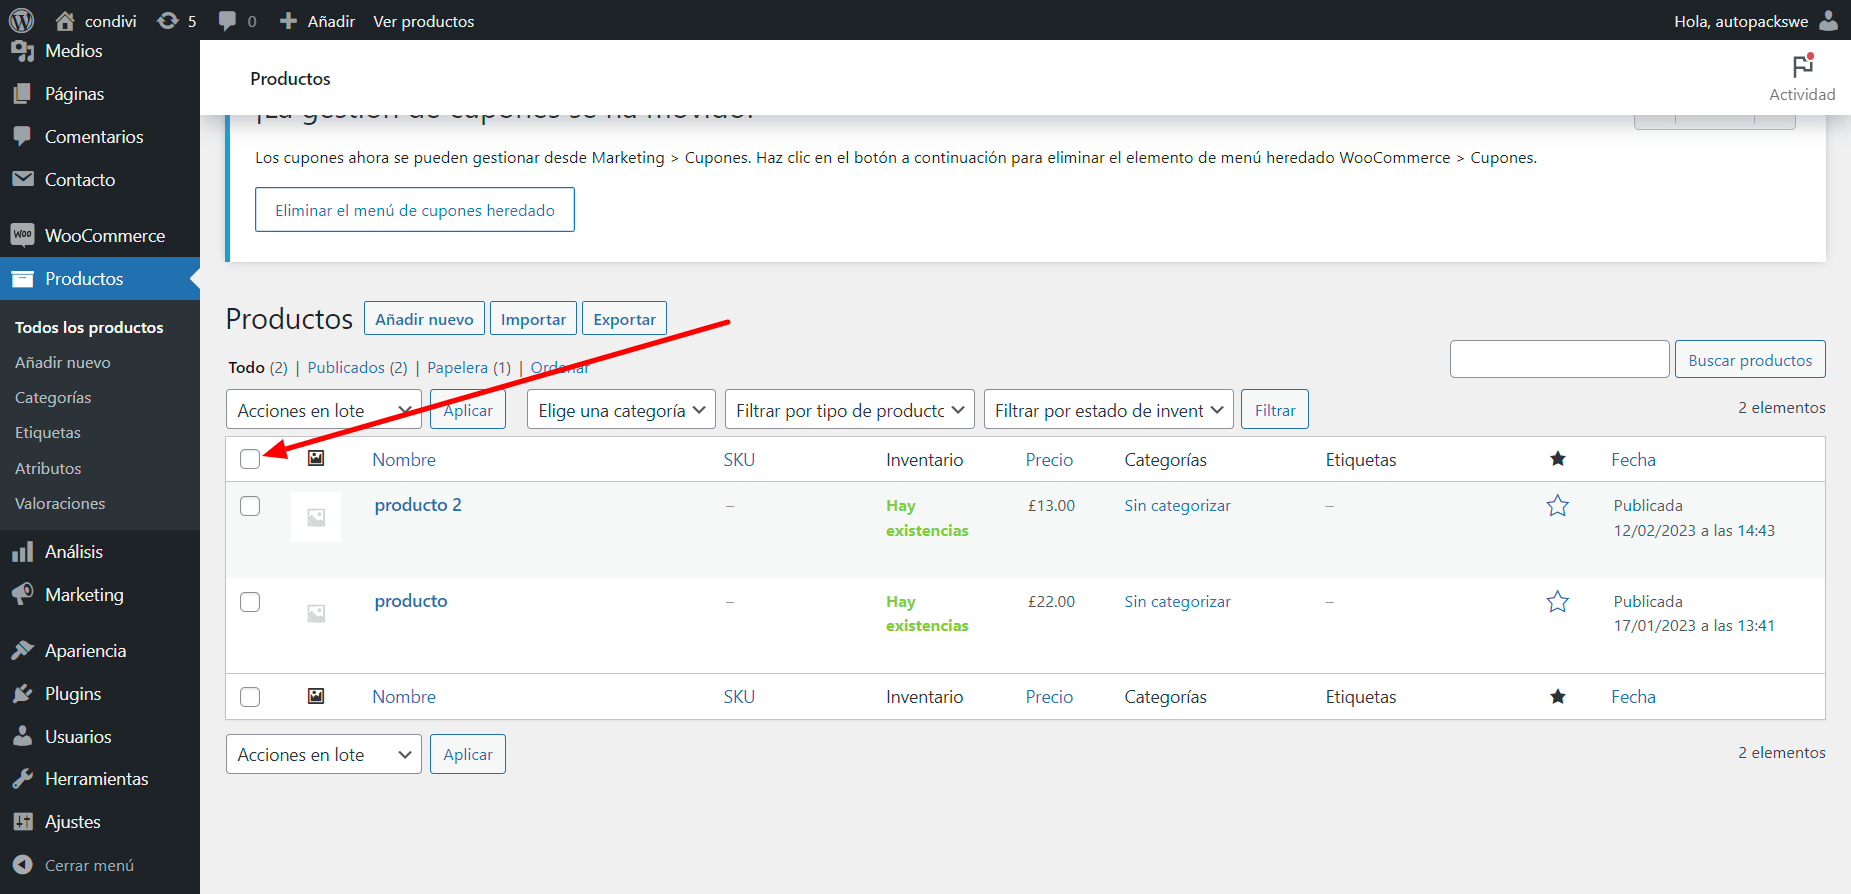Click the Ajustes settings icon

22,822
